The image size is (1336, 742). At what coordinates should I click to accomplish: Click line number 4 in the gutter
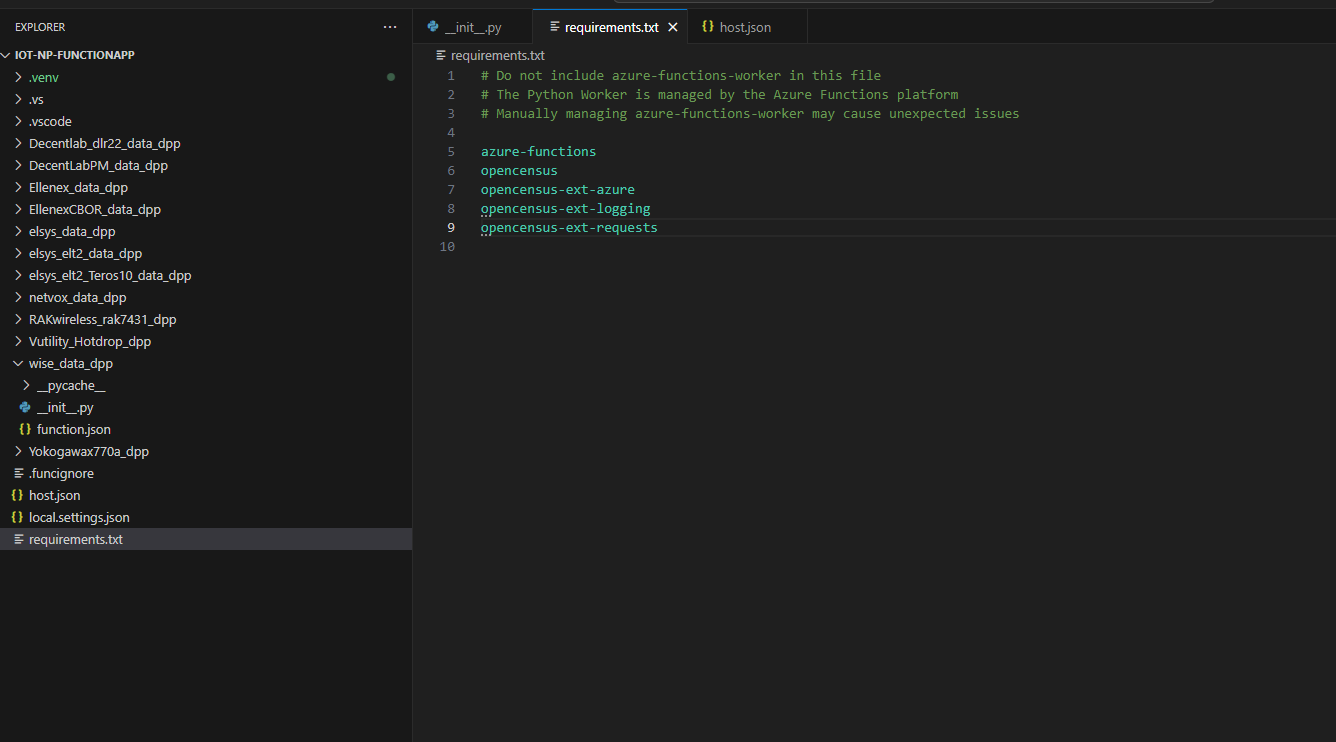[x=451, y=133]
